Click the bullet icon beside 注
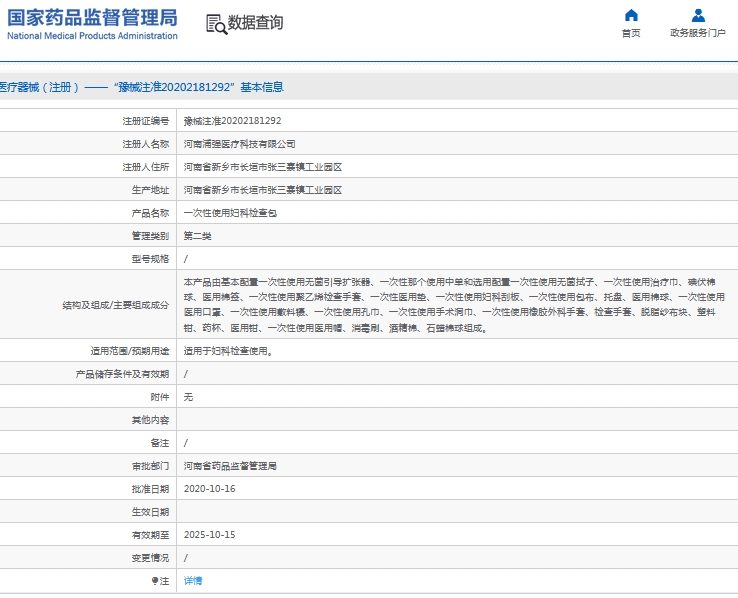Screen dimensions: 738x598 coord(154,581)
